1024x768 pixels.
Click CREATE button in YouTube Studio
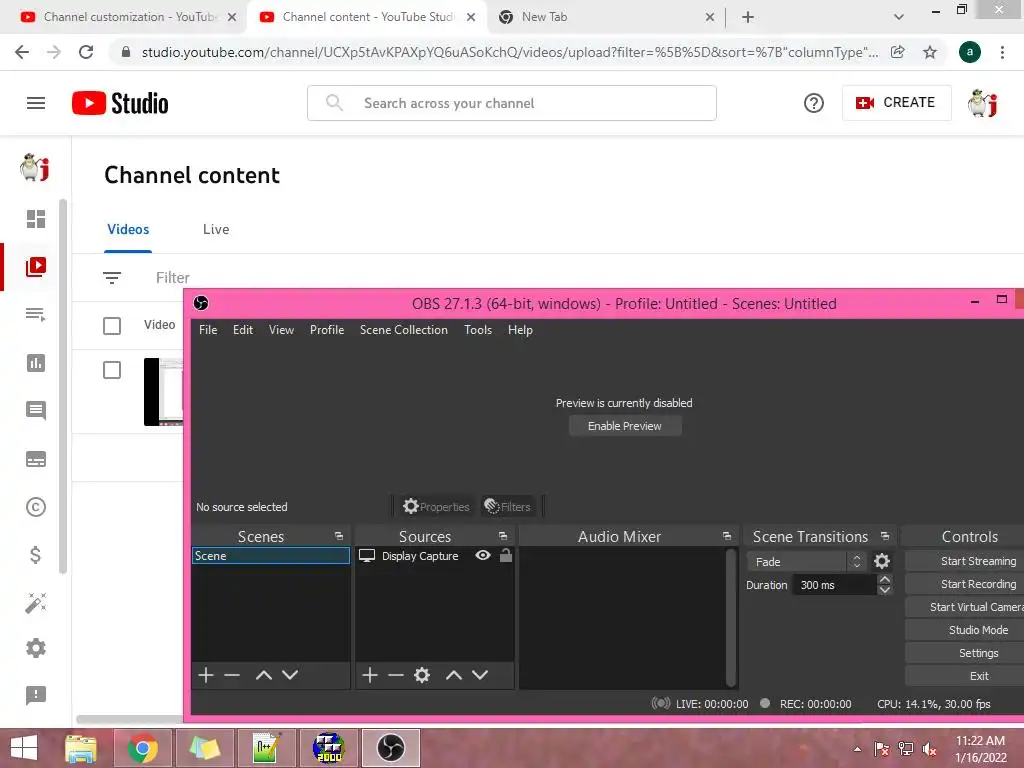tap(896, 103)
